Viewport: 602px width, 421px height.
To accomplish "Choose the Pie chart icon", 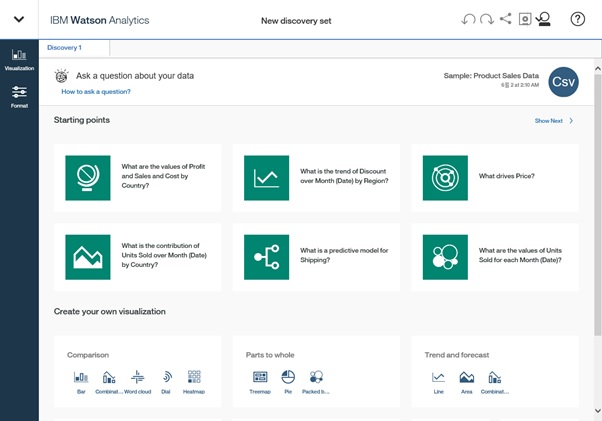I will 288,377.
